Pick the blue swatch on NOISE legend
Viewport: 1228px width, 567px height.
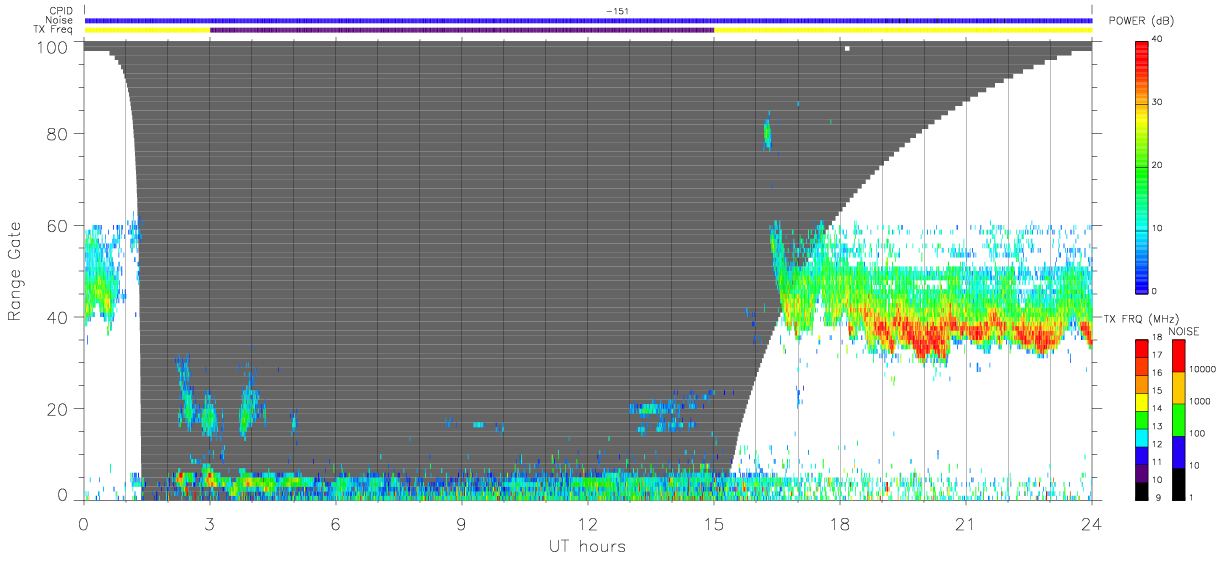point(1178,450)
